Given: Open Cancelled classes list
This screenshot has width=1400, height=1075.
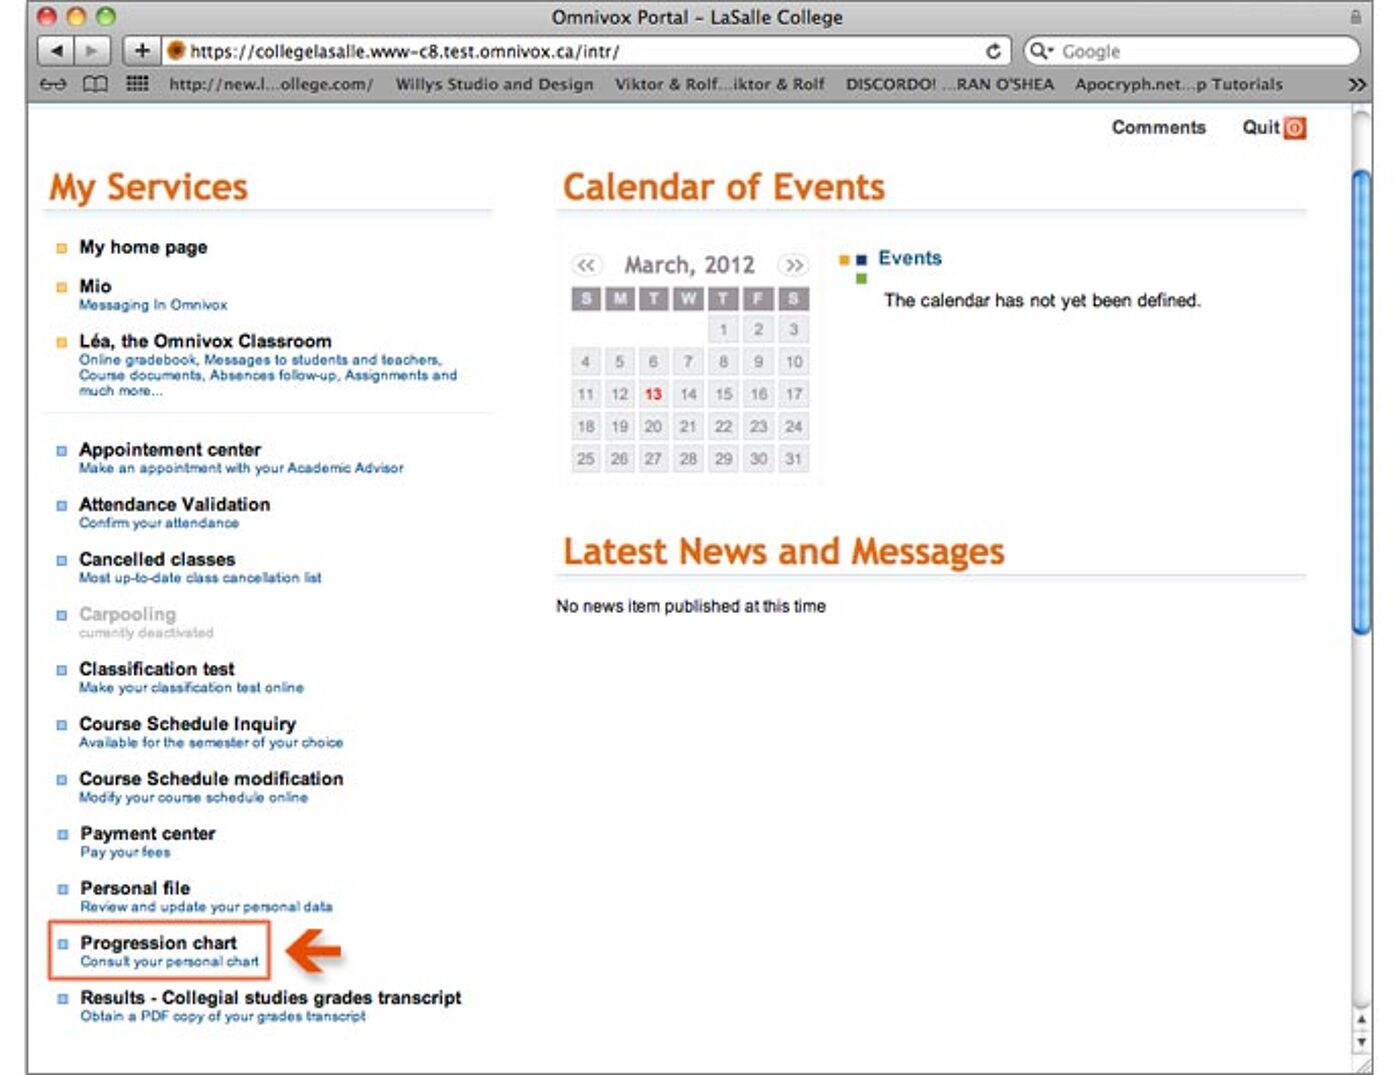Looking at the screenshot, I should [x=157, y=559].
